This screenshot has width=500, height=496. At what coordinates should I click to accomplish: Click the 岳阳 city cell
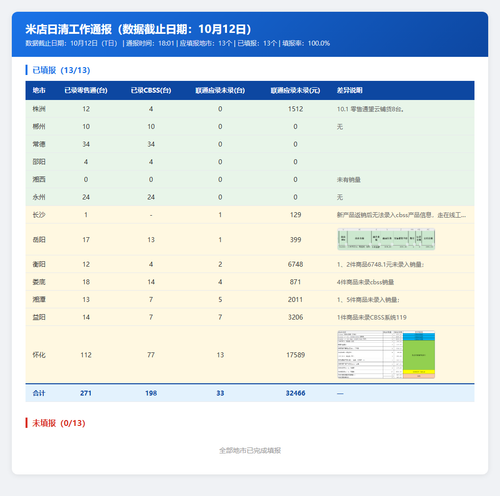click(x=39, y=240)
